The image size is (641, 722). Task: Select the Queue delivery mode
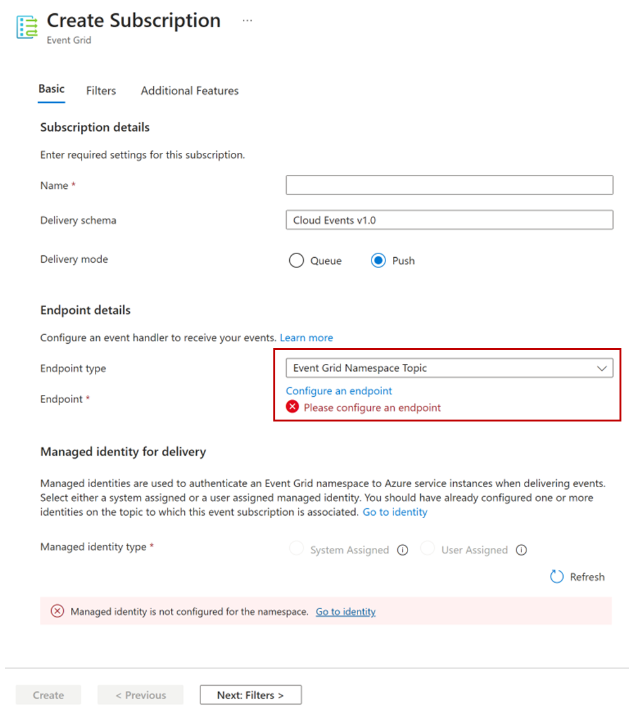click(x=296, y=260)
